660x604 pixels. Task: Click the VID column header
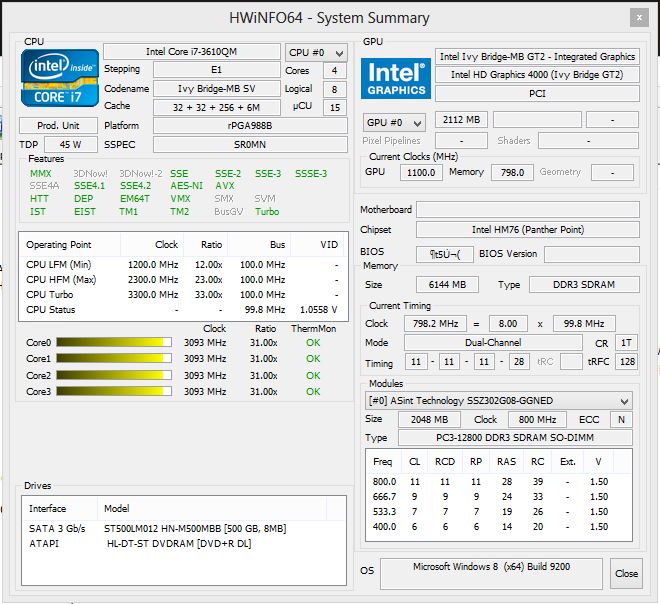(317, 245)
